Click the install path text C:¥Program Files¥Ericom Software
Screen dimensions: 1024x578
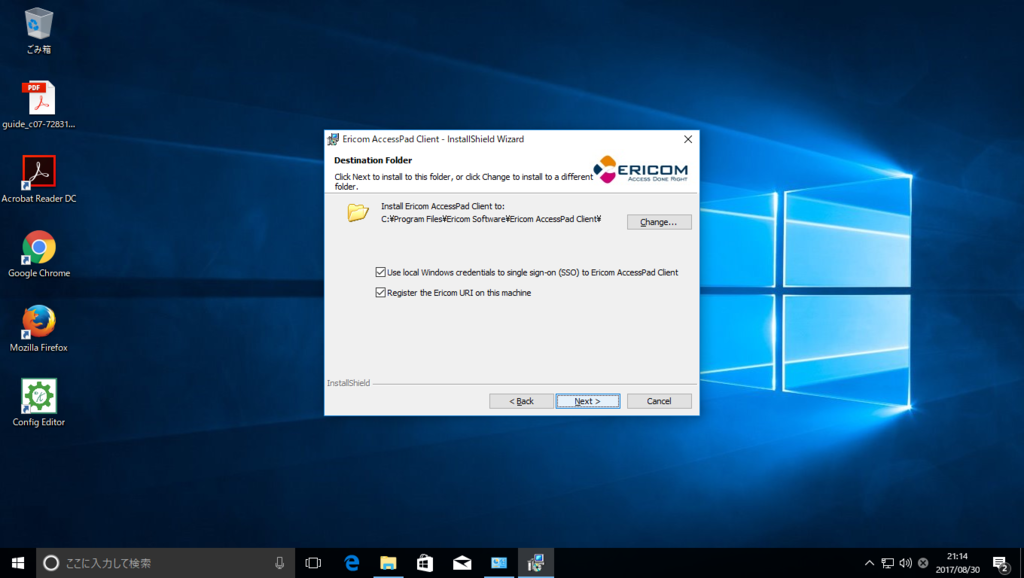[x=491, y=219]
